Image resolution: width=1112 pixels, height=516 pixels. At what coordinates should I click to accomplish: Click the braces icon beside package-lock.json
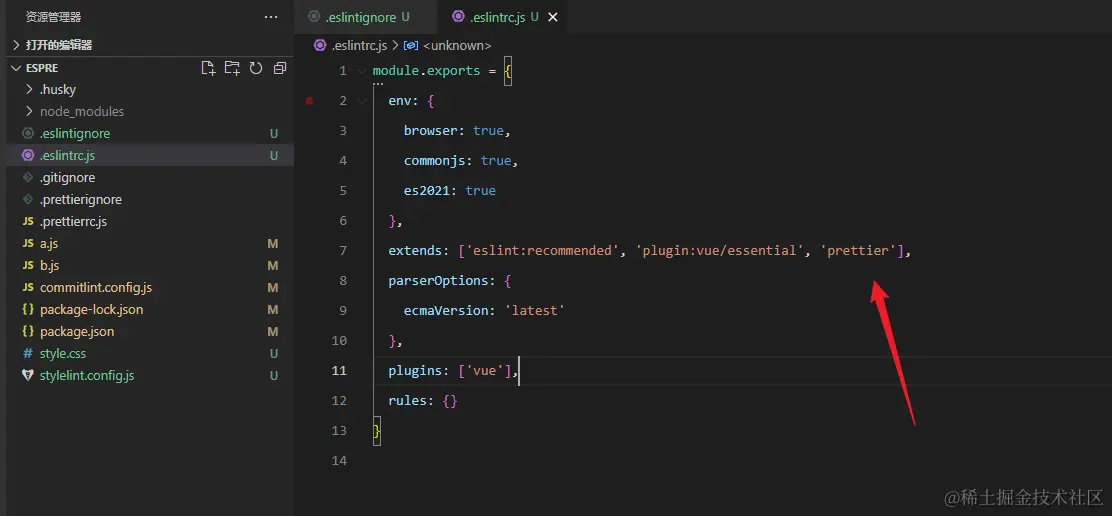point(28,309)
